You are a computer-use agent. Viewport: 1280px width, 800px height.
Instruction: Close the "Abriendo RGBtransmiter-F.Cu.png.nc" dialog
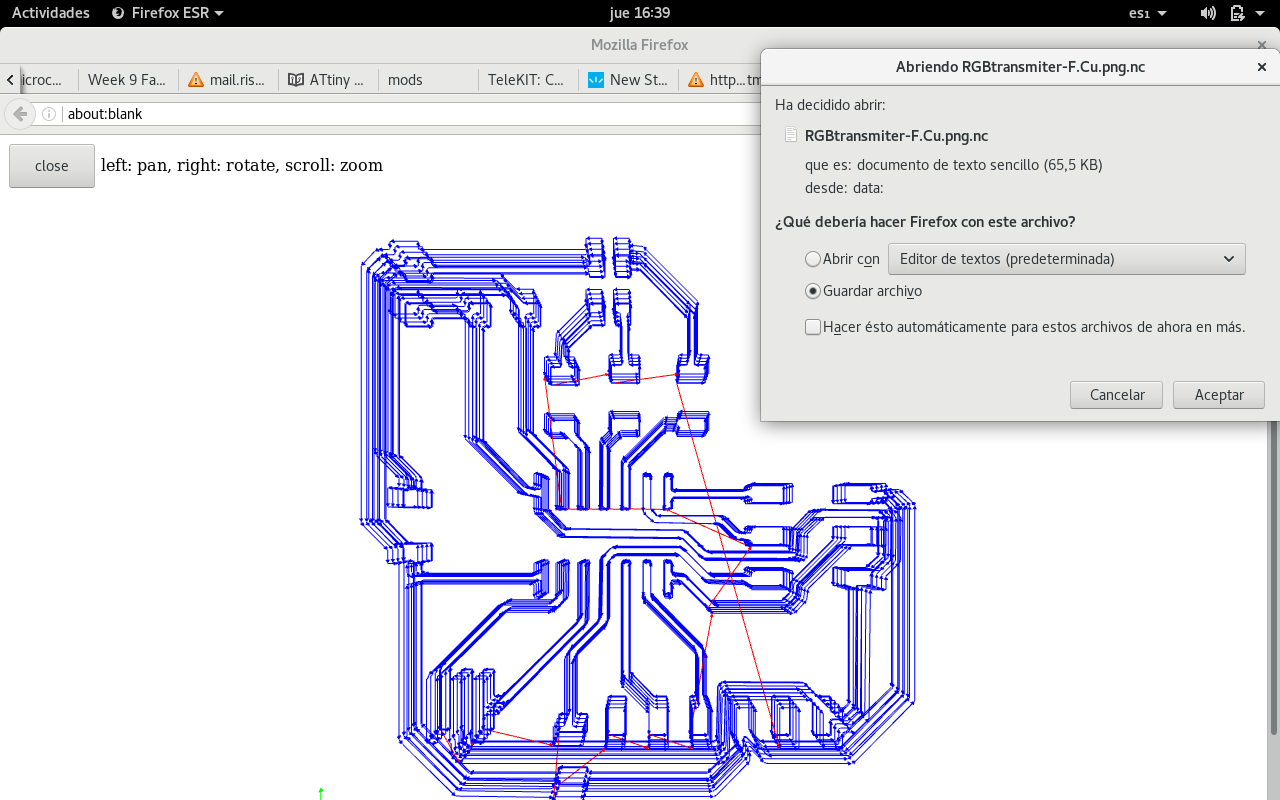point(1262,67)
